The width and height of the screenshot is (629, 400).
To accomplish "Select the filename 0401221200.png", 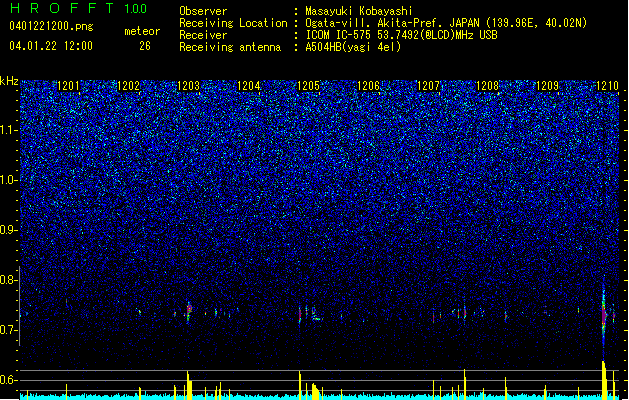I will [x=51, y=26].
